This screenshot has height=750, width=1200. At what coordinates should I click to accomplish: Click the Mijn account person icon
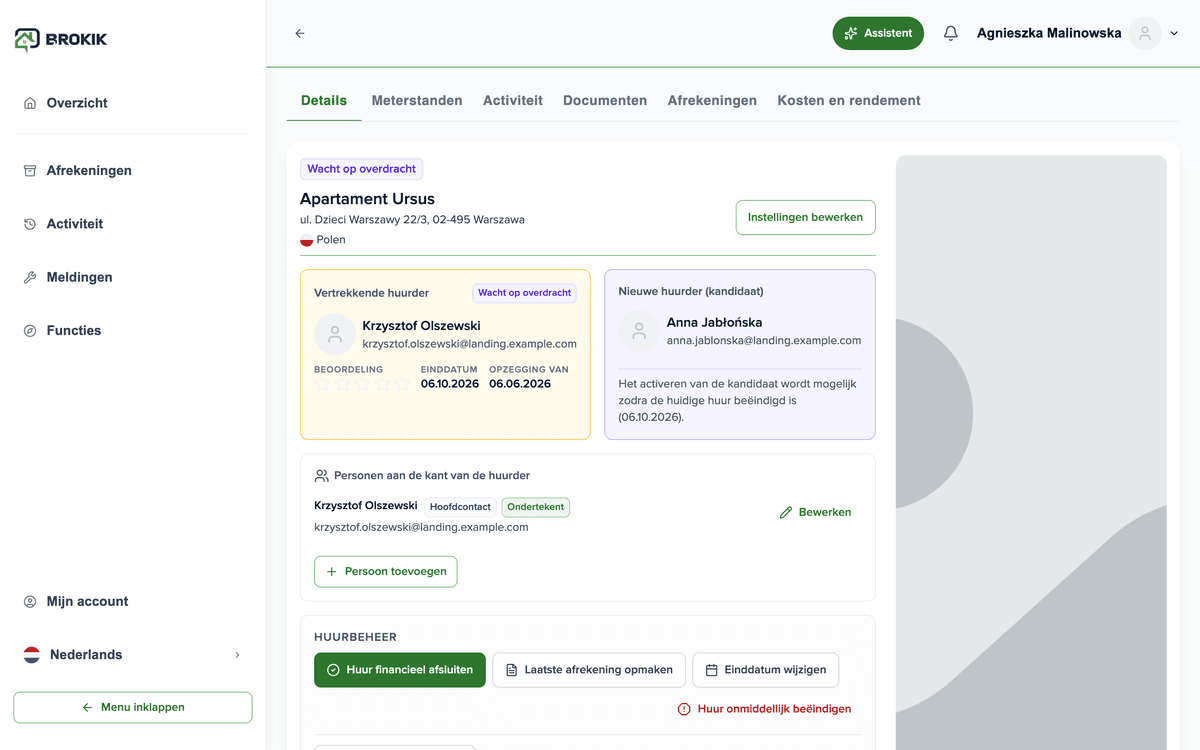[x=30, y=602]
